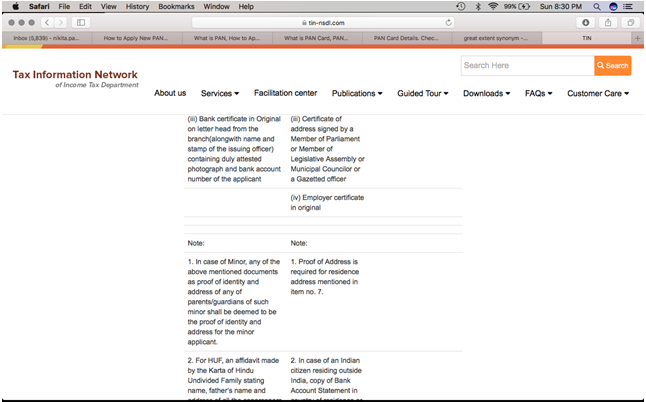
Task: Expand the Customer Care dropdown
Action: (x=598, y=93)
